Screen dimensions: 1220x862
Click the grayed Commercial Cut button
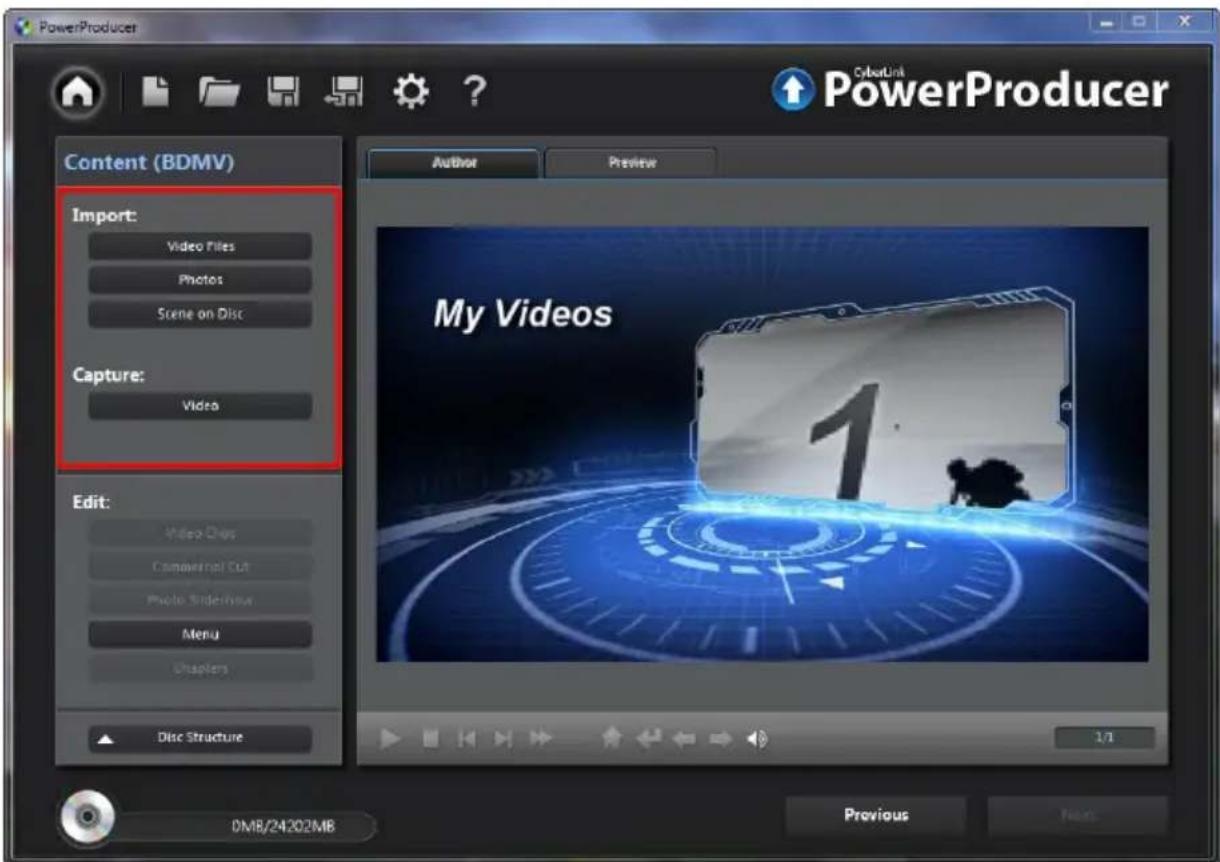200,567
